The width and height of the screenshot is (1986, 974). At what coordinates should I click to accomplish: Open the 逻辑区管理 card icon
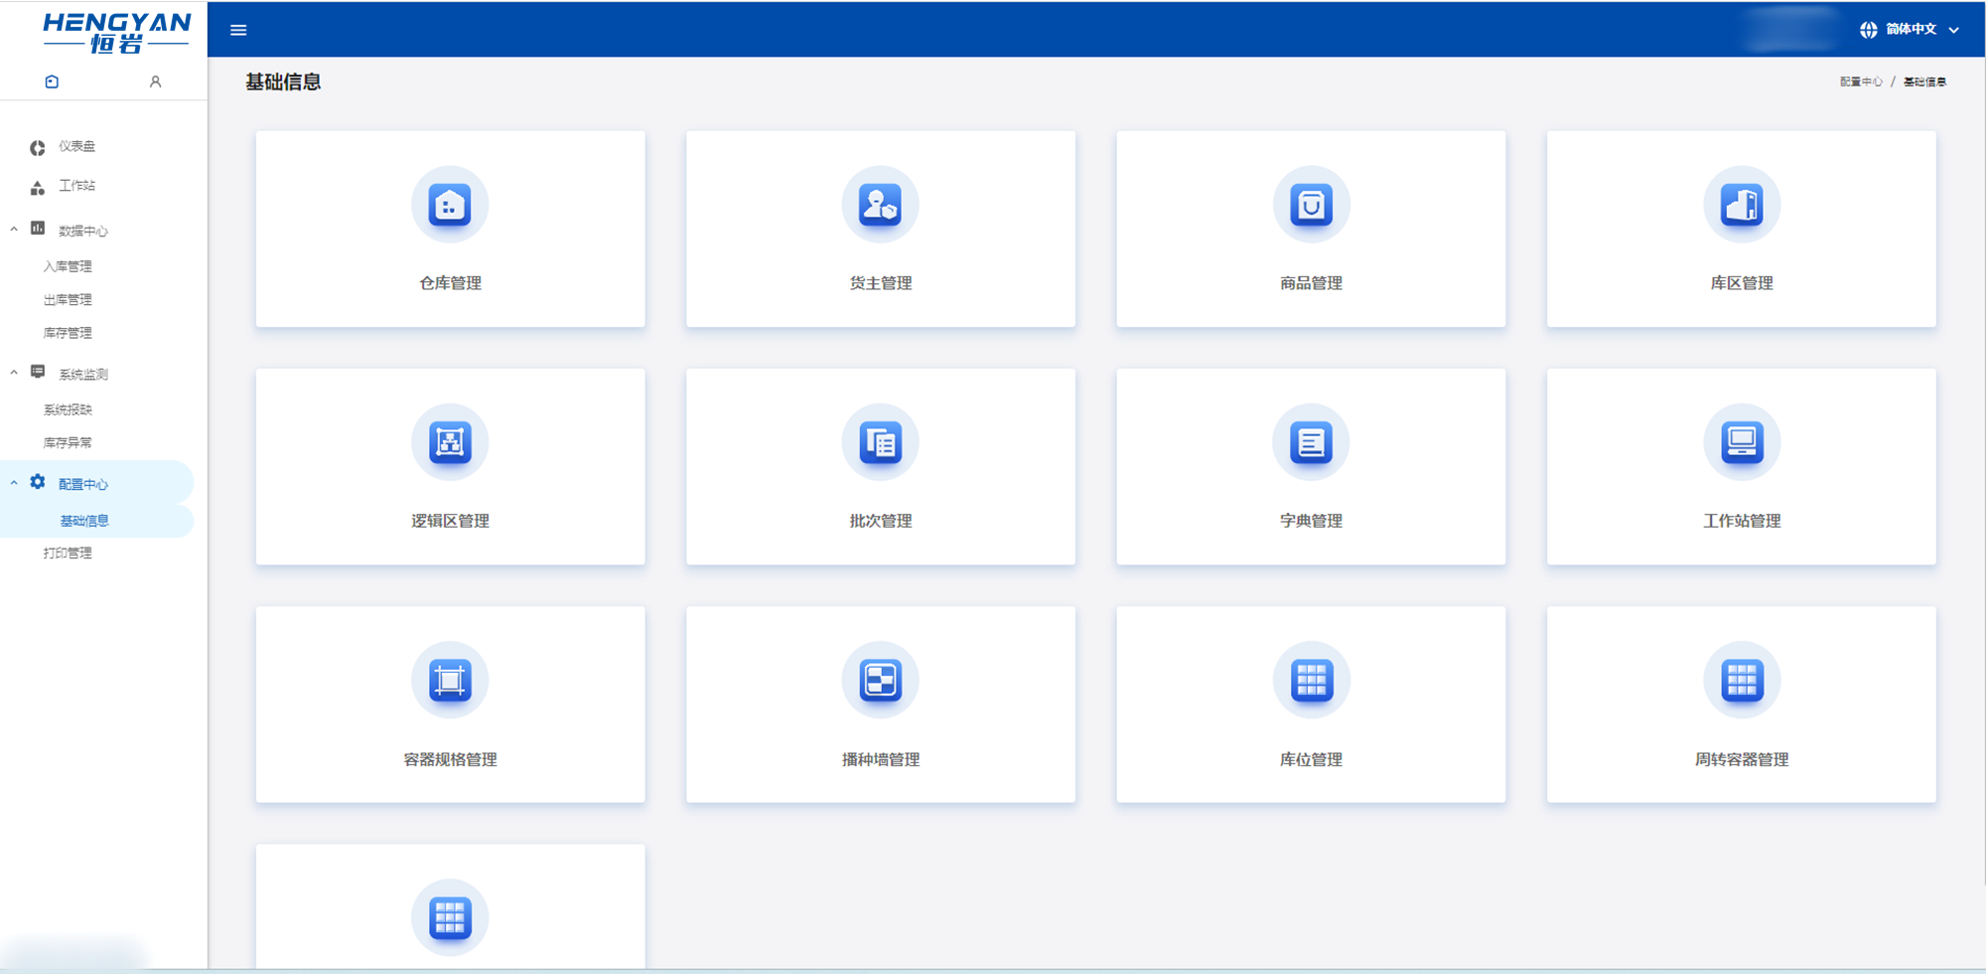450,442
